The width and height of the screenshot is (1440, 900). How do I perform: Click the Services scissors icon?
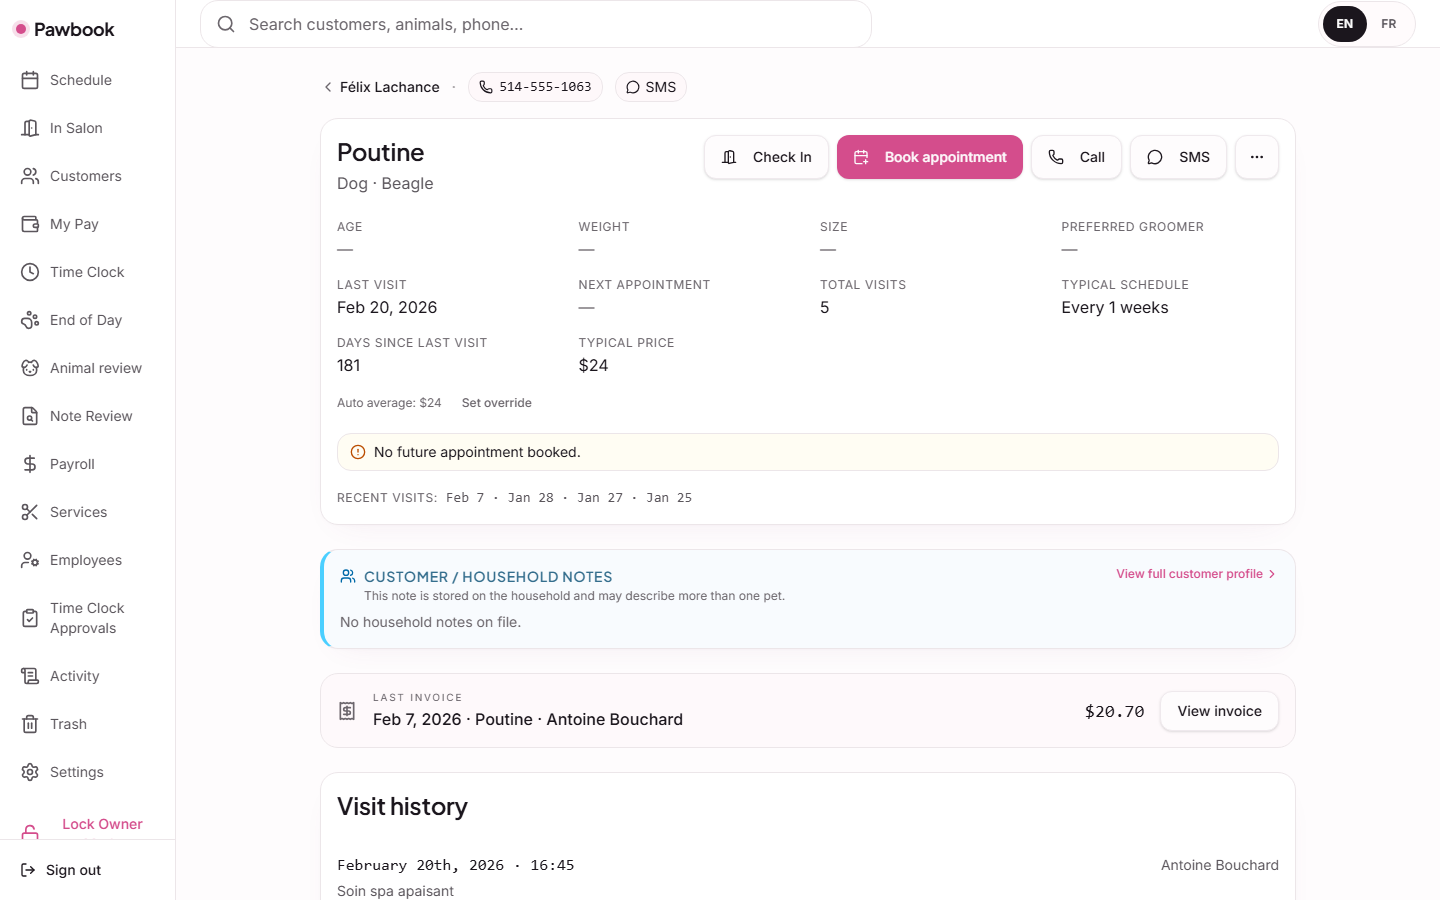(x=30, y=512)
